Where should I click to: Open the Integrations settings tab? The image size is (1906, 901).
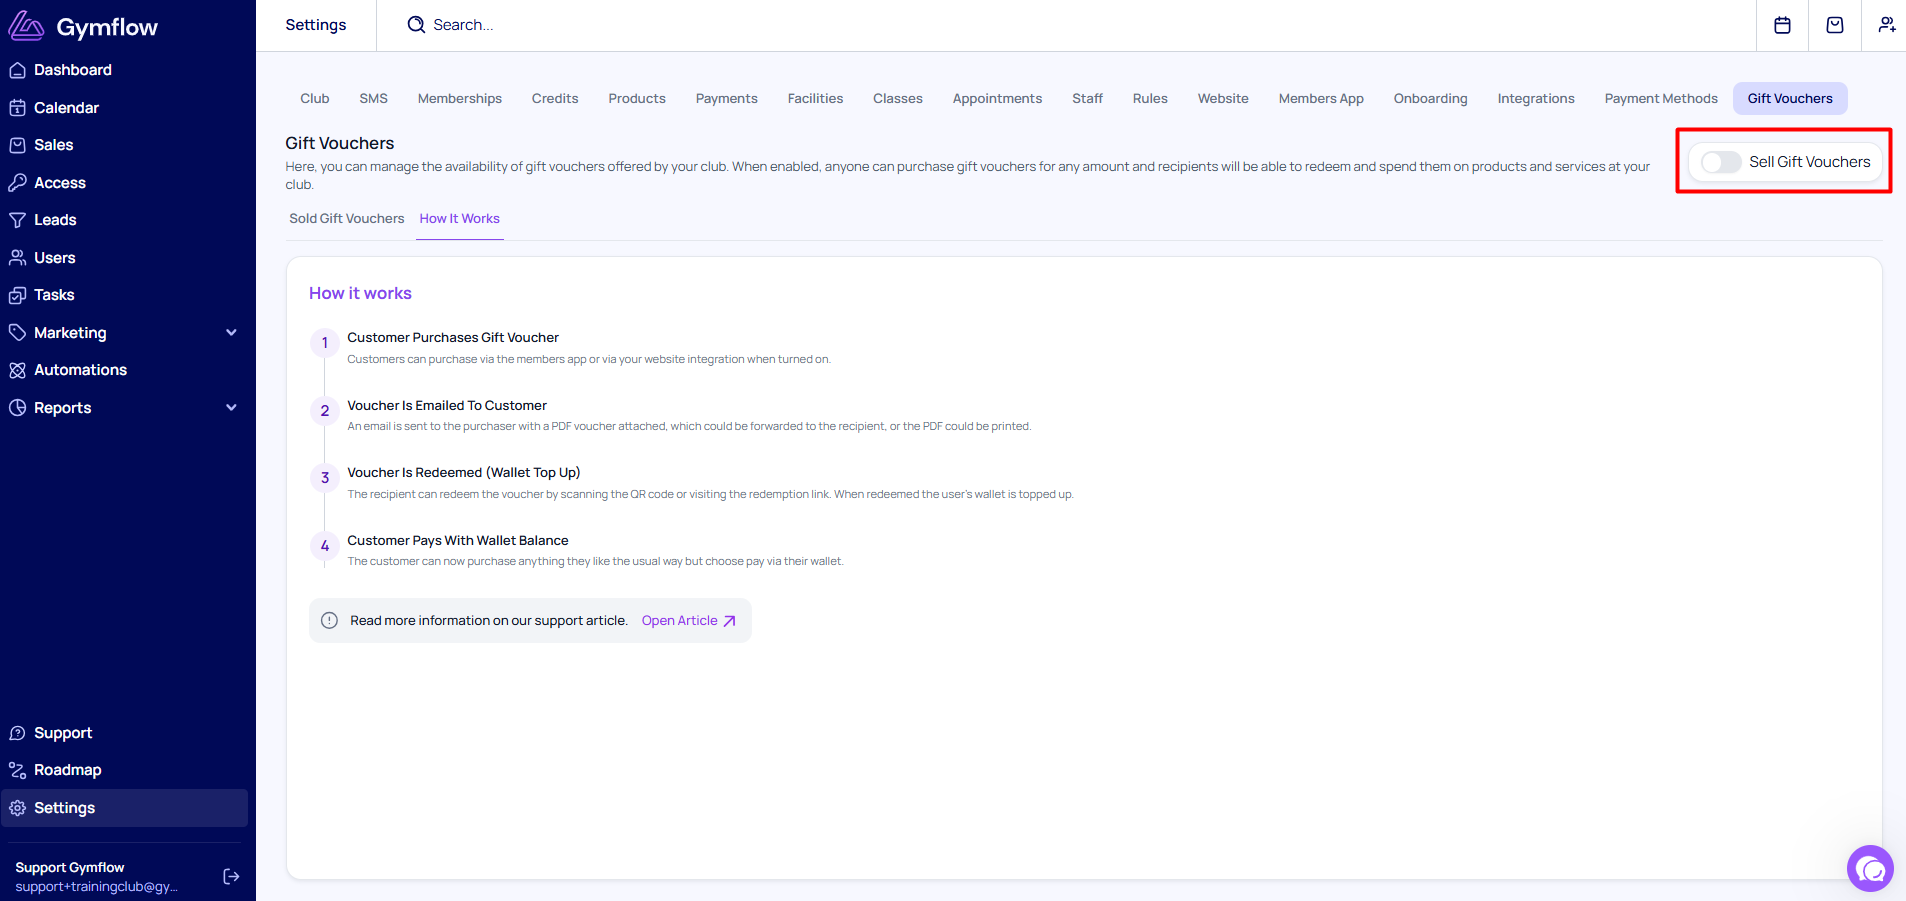coord(1535,99)
